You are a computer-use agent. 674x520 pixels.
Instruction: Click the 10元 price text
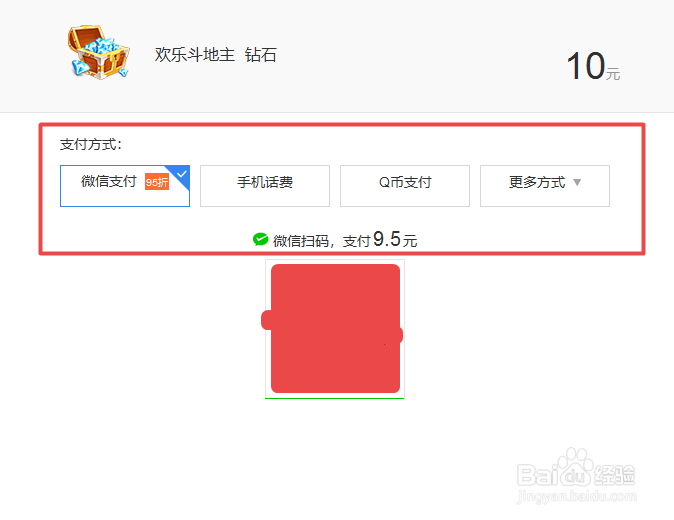[593, 66]
